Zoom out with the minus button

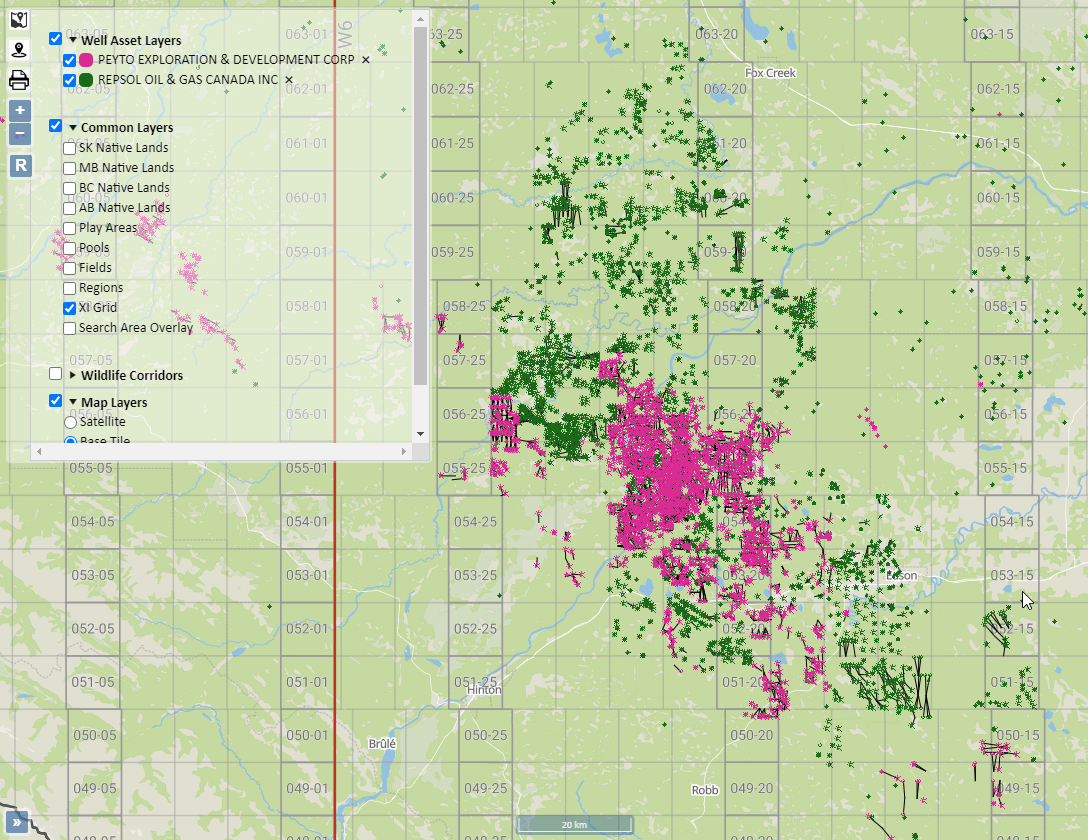click(x=20, y=134)
